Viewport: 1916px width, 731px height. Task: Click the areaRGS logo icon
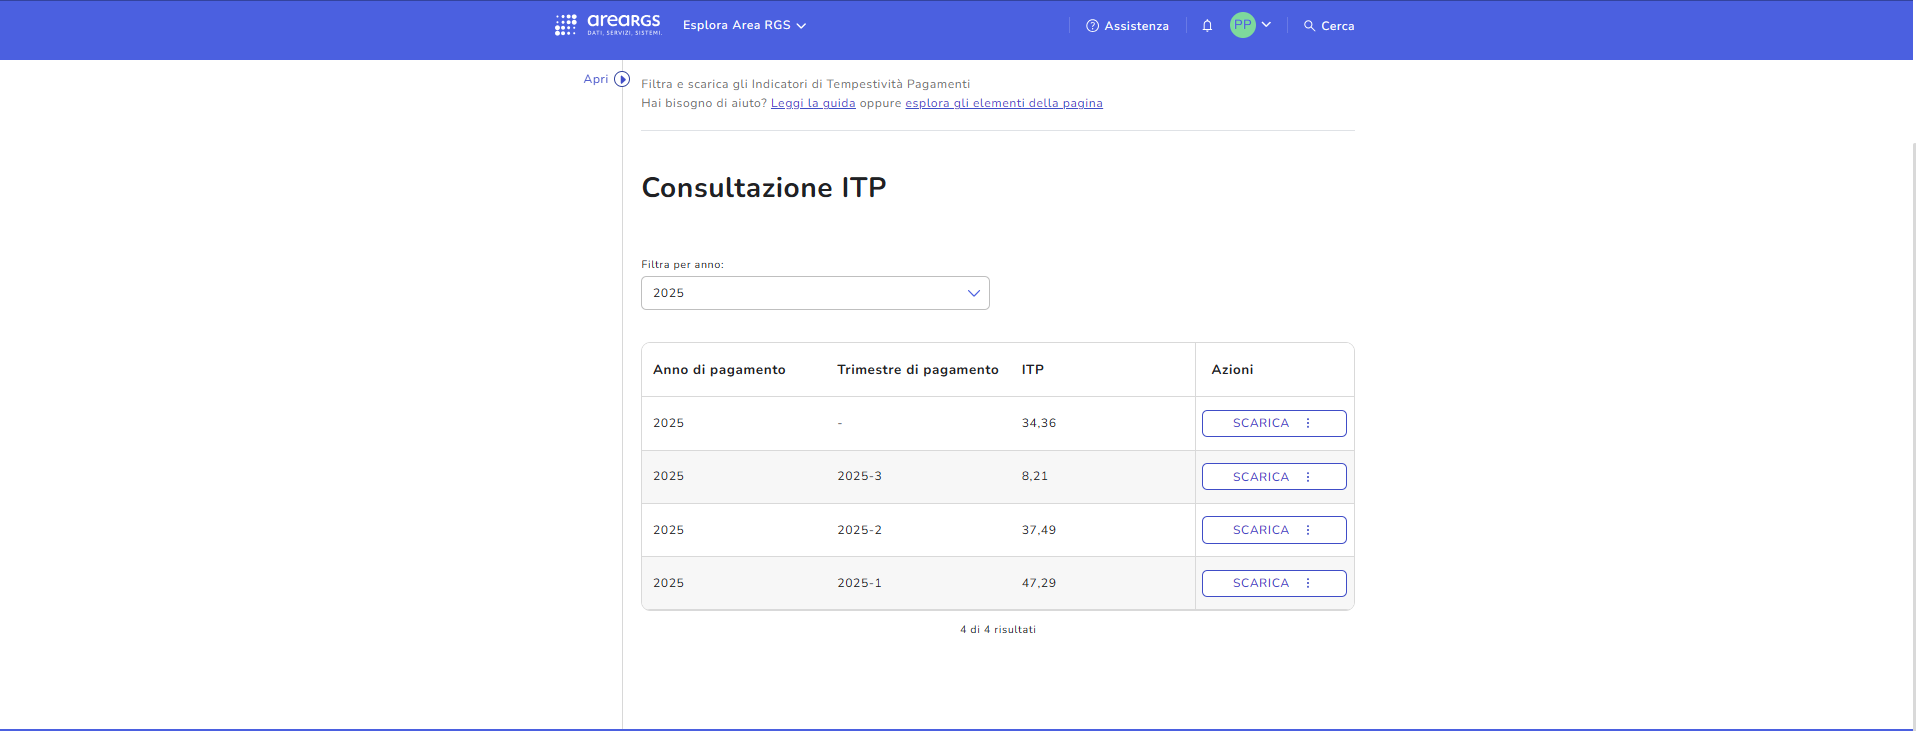(566, 25)
